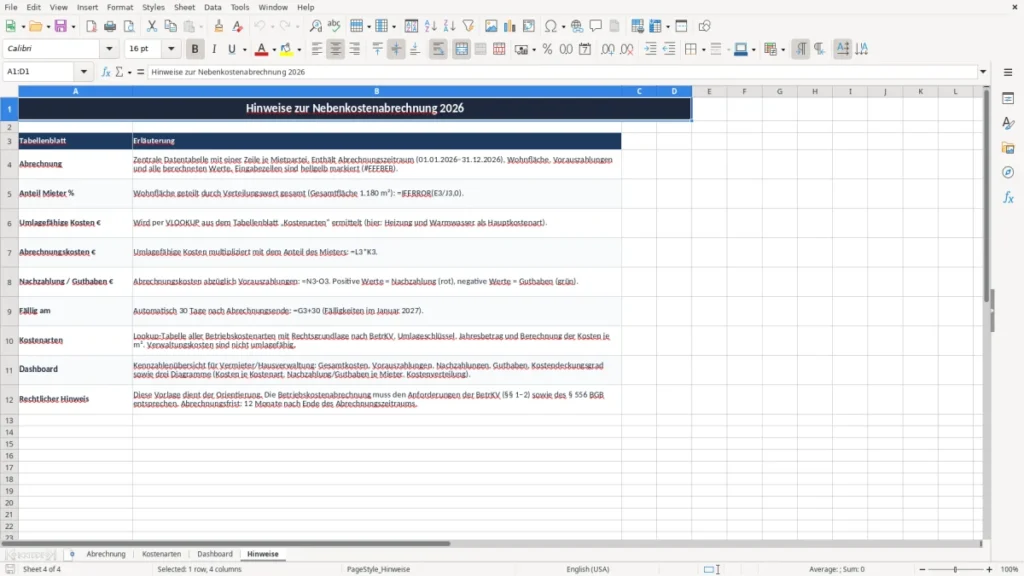1024x576 pixels.
Task: Insert a chart
Action: [x=510, y=26]
